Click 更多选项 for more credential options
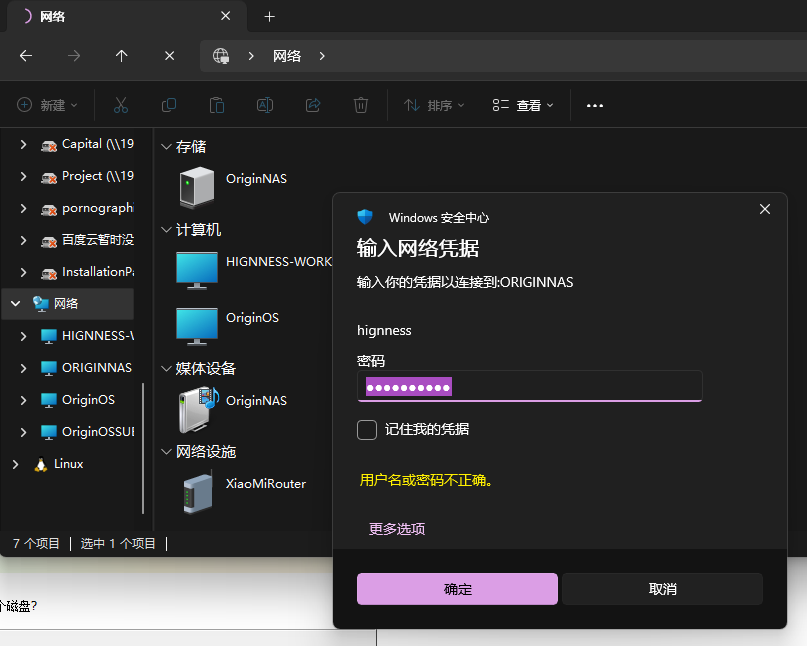The image size is (807, 646). point(396,527)
